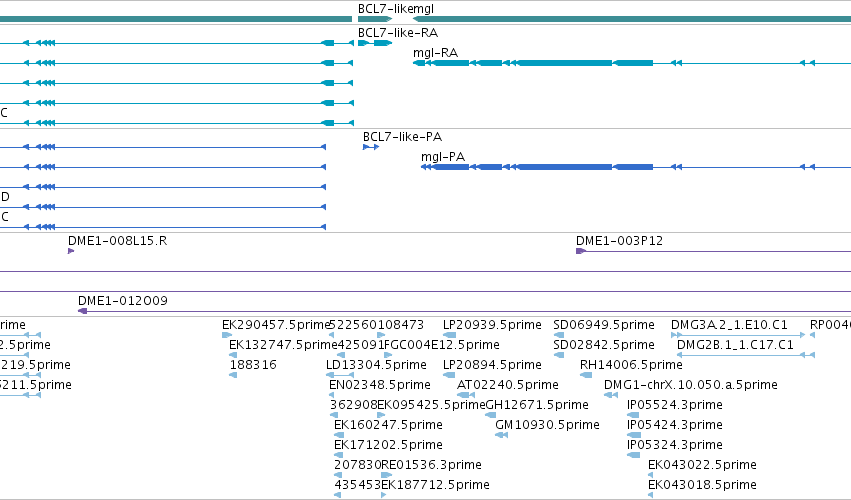Select EST AT02240.5prime

(507, 385)
